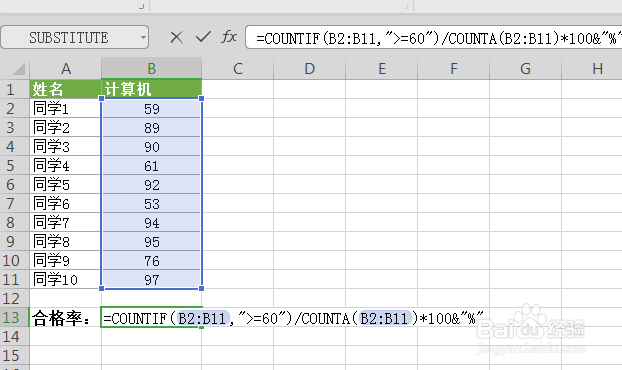
Task: Click the SUBSTITUTE name box
Action: pyautogui.click(x=75, y=38)
